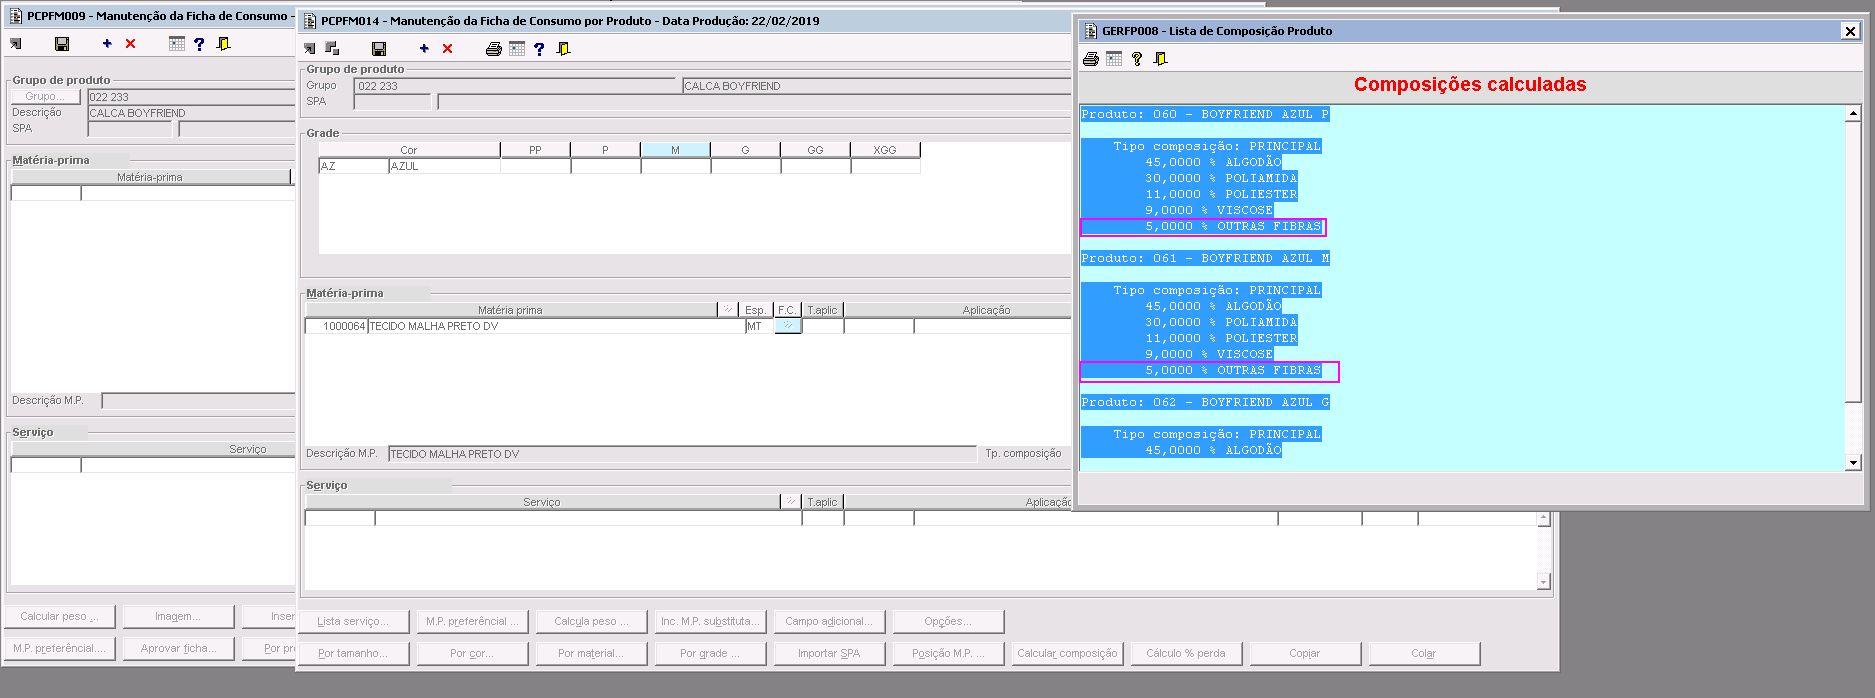Click yellow exit door icon in PCPFM014 toolbar
The width and height of the screenshot is (1875, 698).
pos(564,48)
